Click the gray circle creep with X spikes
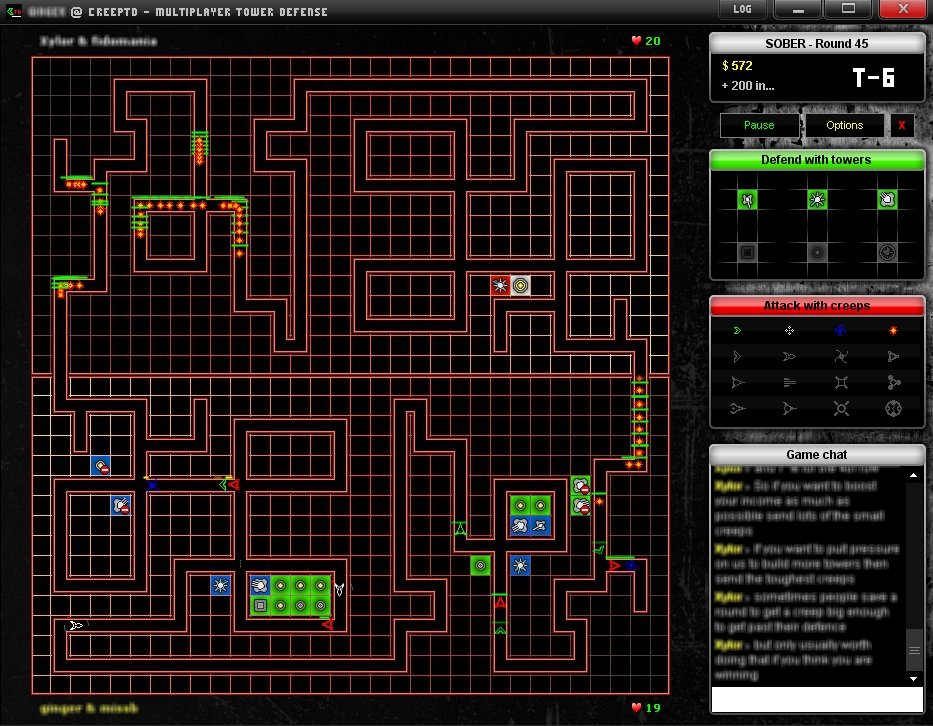Screen dimensions: 933x726 (x=841, y=409)
